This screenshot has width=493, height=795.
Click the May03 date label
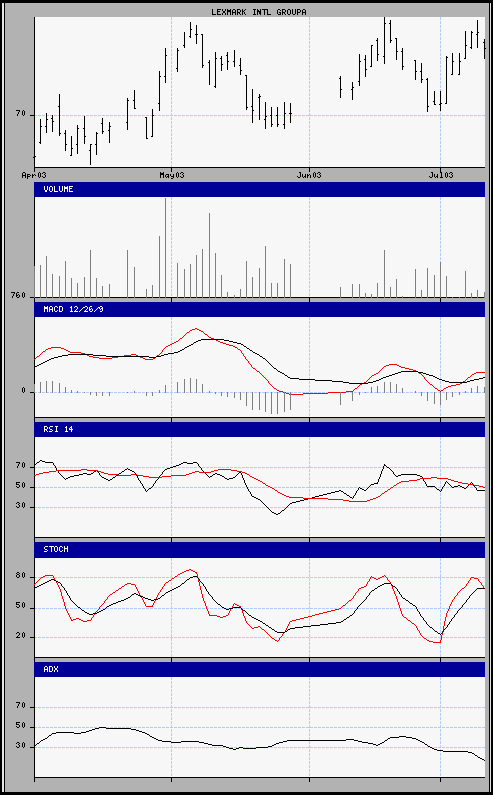coord(172,175)
